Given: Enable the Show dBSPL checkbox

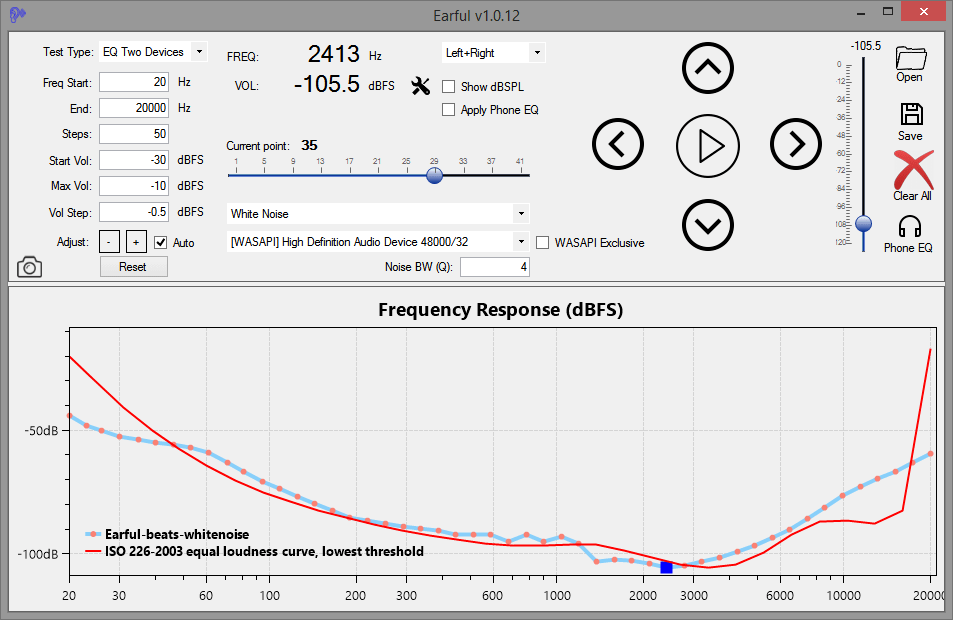Looking at the screenshot, I should pyautogui.click(x=449, y=87).
